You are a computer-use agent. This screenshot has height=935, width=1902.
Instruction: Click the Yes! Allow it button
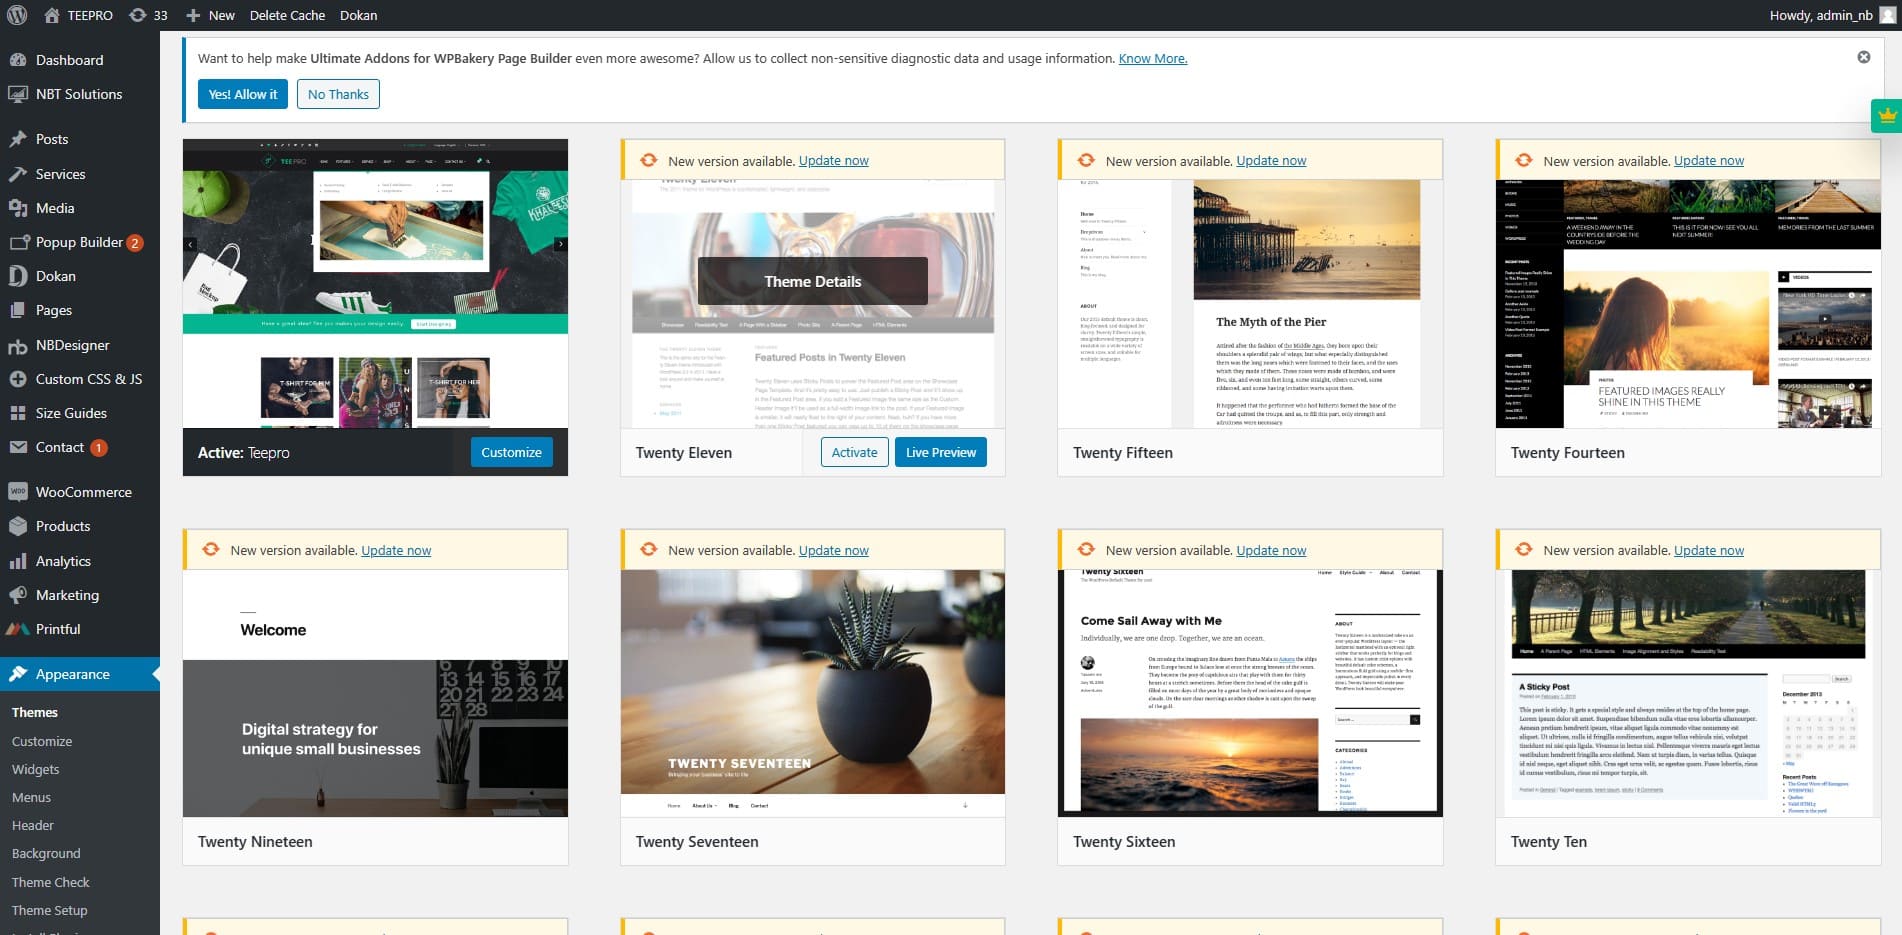[243, 94]
